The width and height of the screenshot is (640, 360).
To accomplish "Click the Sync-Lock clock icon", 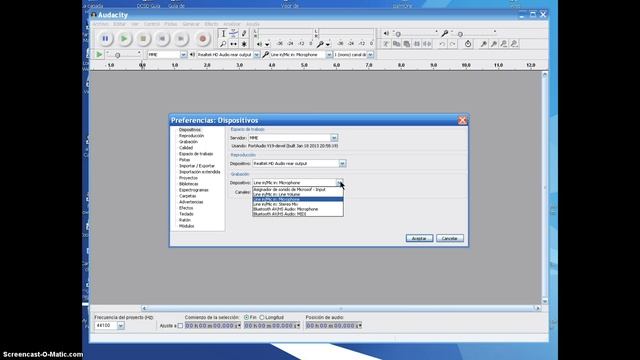I will pyautogui.click(x=468, y=44).
